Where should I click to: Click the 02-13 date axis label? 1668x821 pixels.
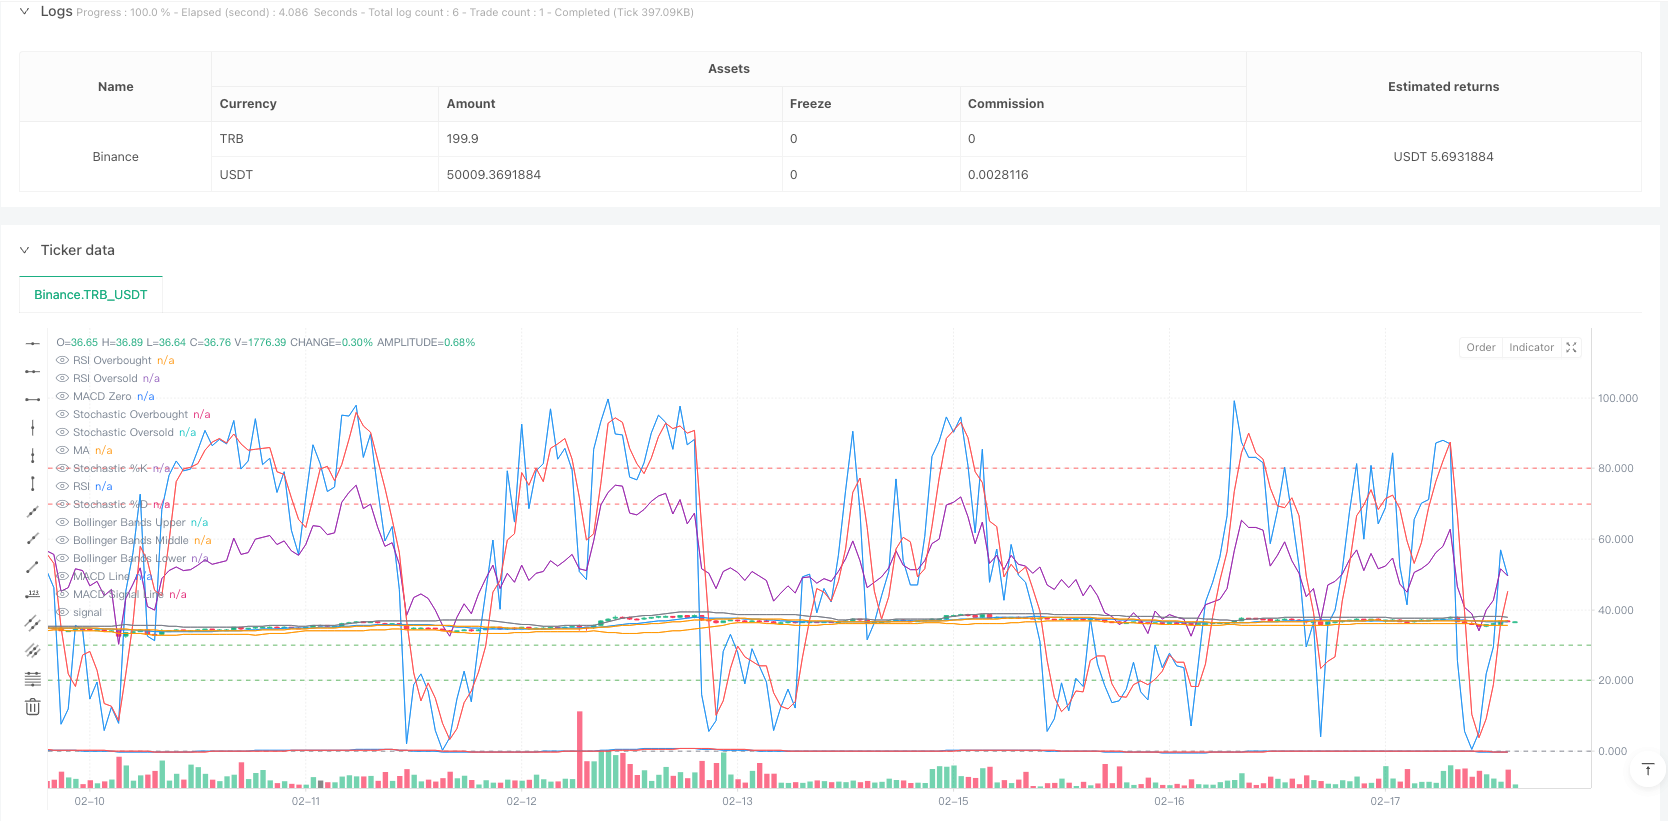[x=738, y=801]
